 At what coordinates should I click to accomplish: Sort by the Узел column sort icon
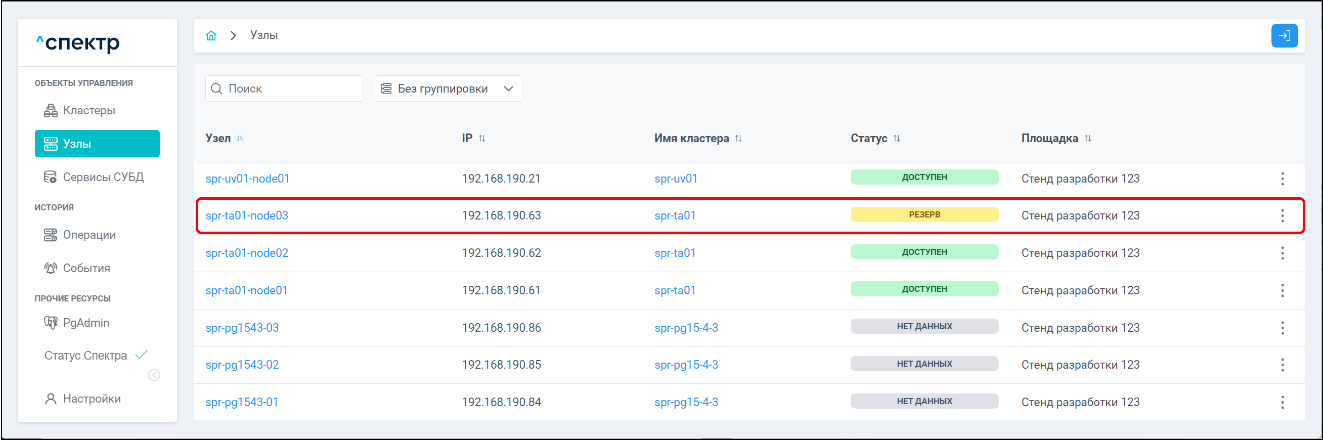[x=240, y=138]
